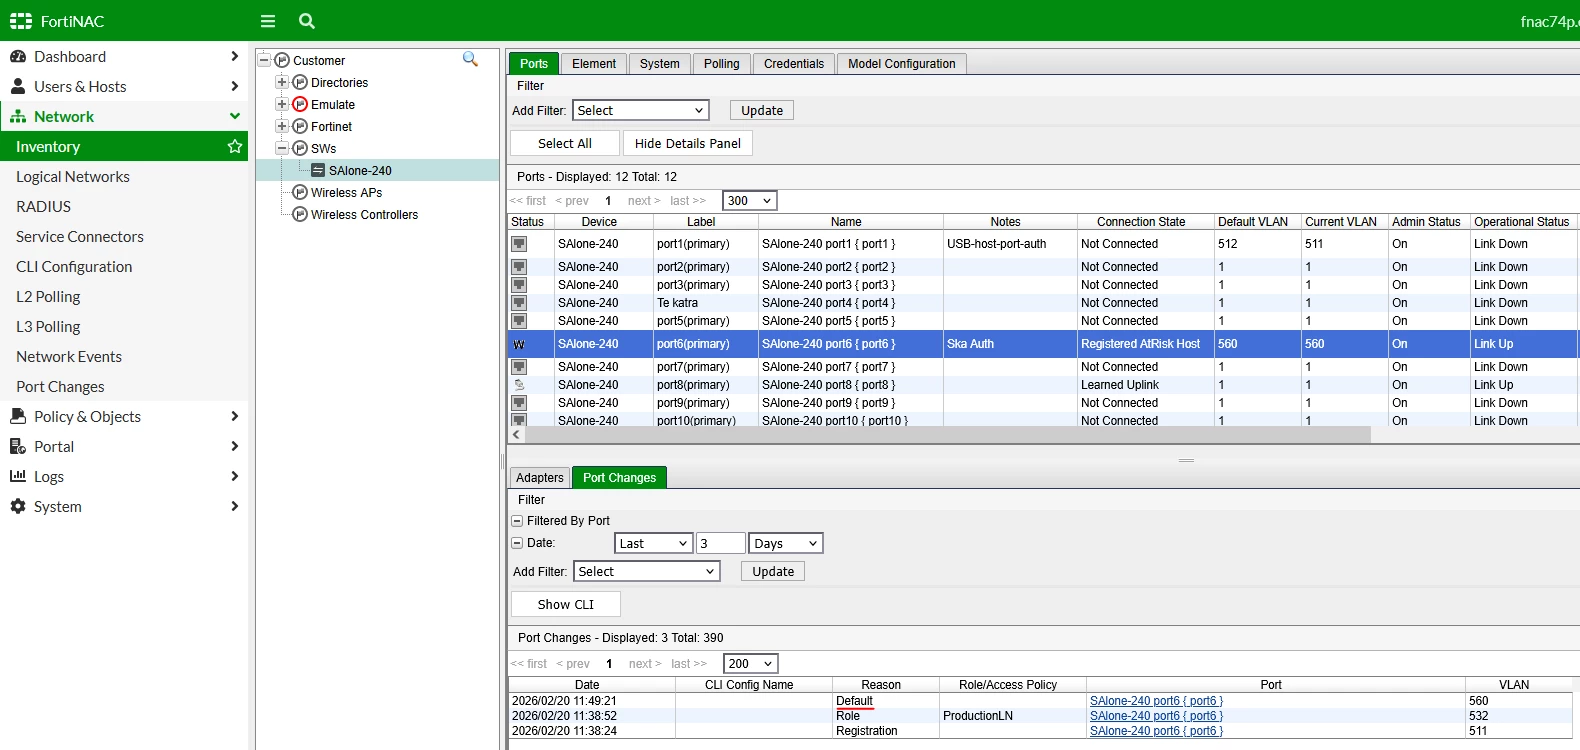
Task: Open the Port Changes page size 200 dropdown
Action: coord(751,664)
